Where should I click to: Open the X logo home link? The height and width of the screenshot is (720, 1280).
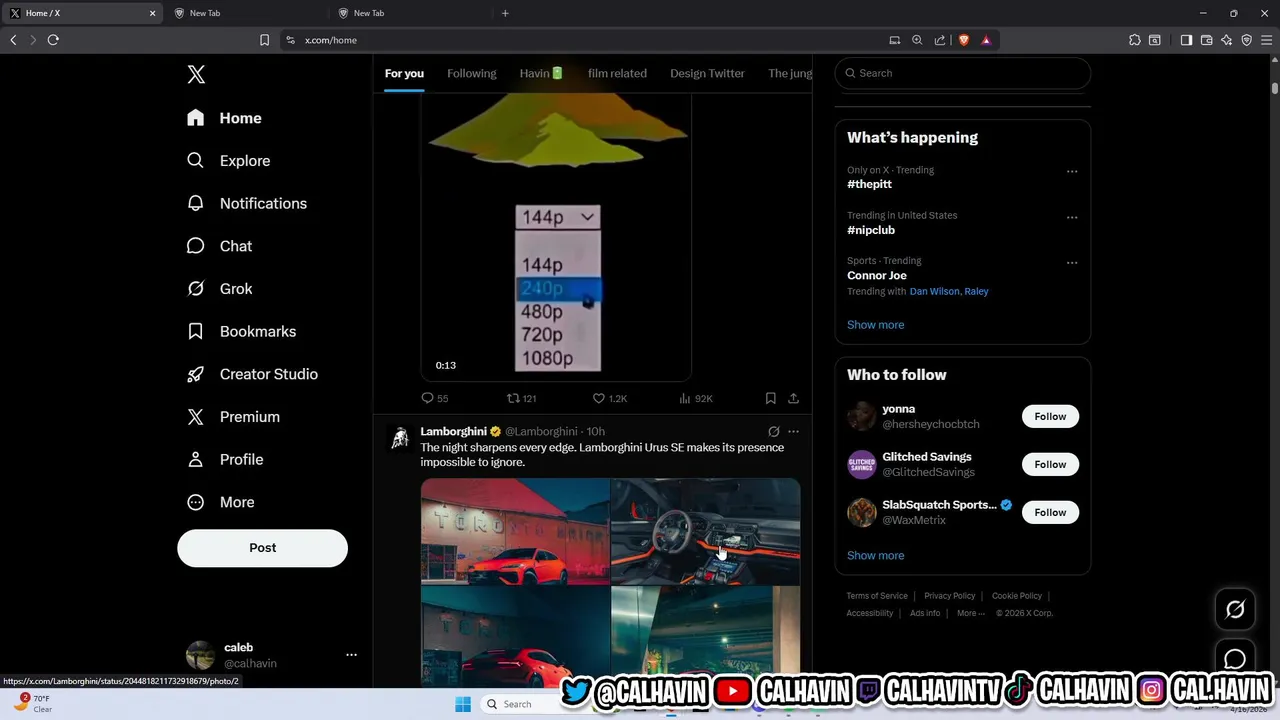pyautogui.click(x=196, y=74)
